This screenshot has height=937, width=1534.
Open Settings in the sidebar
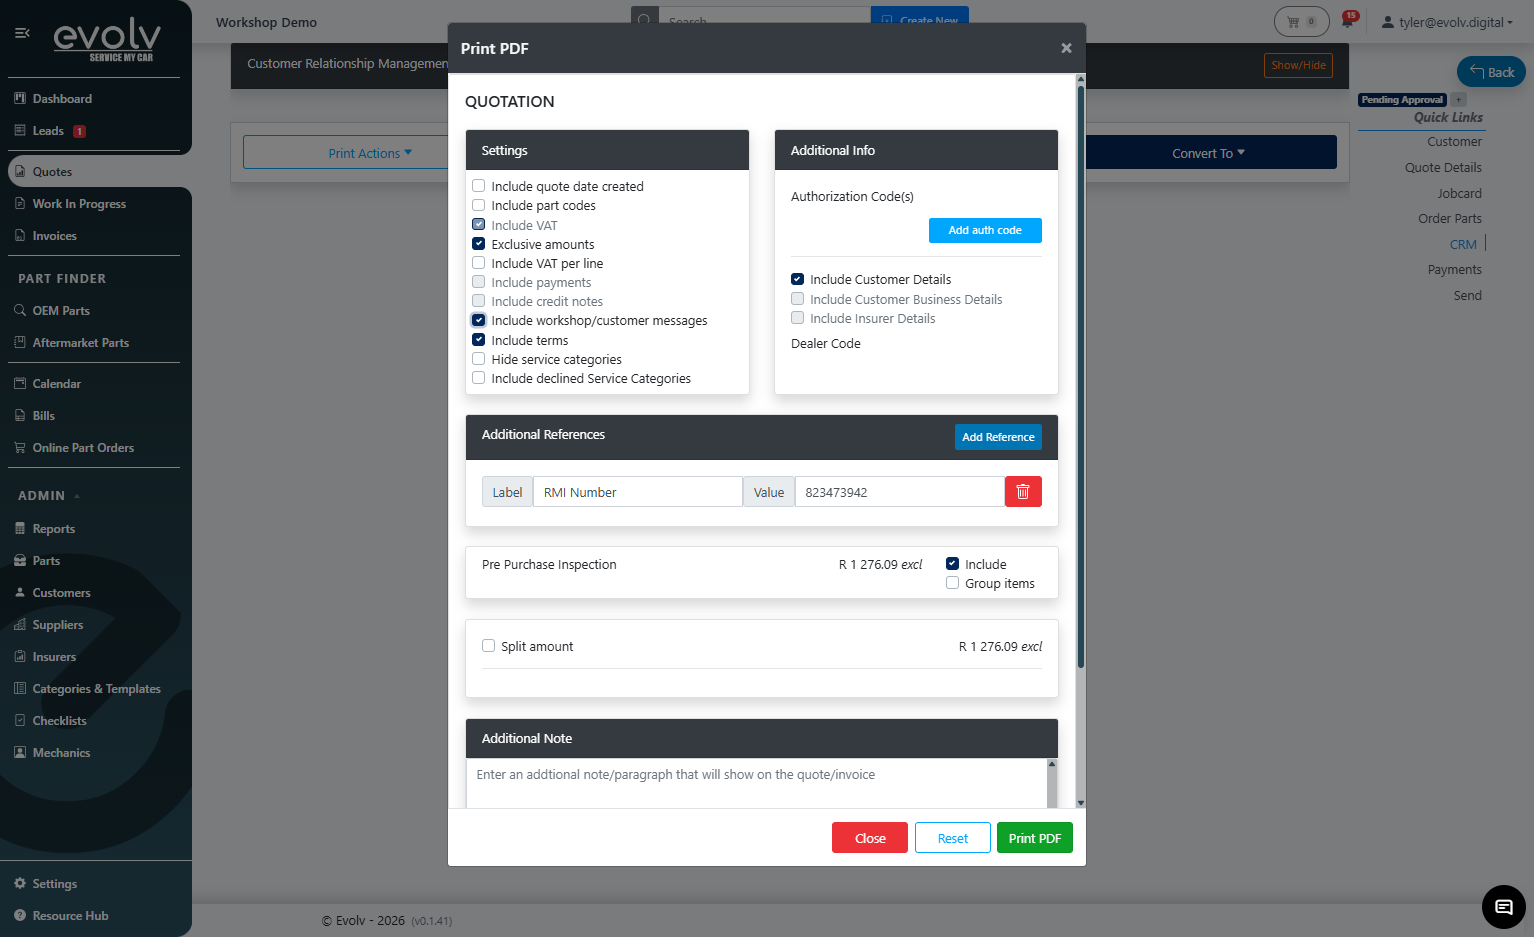click(x=54, y=884)
